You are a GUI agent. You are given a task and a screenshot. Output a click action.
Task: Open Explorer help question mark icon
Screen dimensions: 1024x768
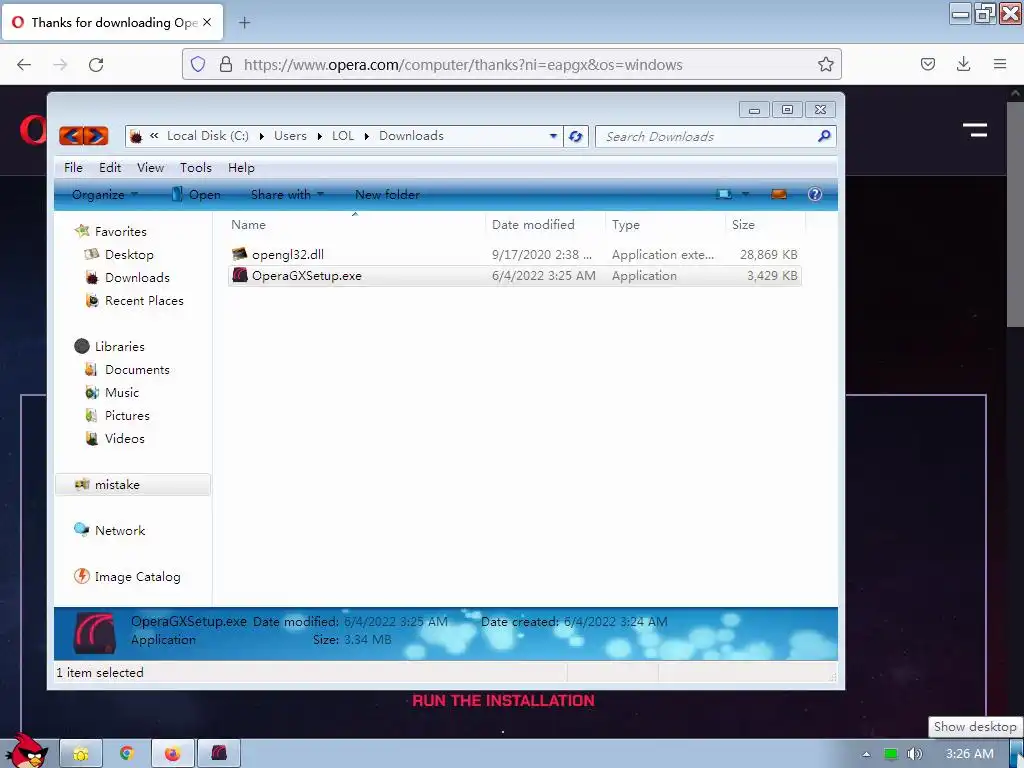(x=814, y=194)
